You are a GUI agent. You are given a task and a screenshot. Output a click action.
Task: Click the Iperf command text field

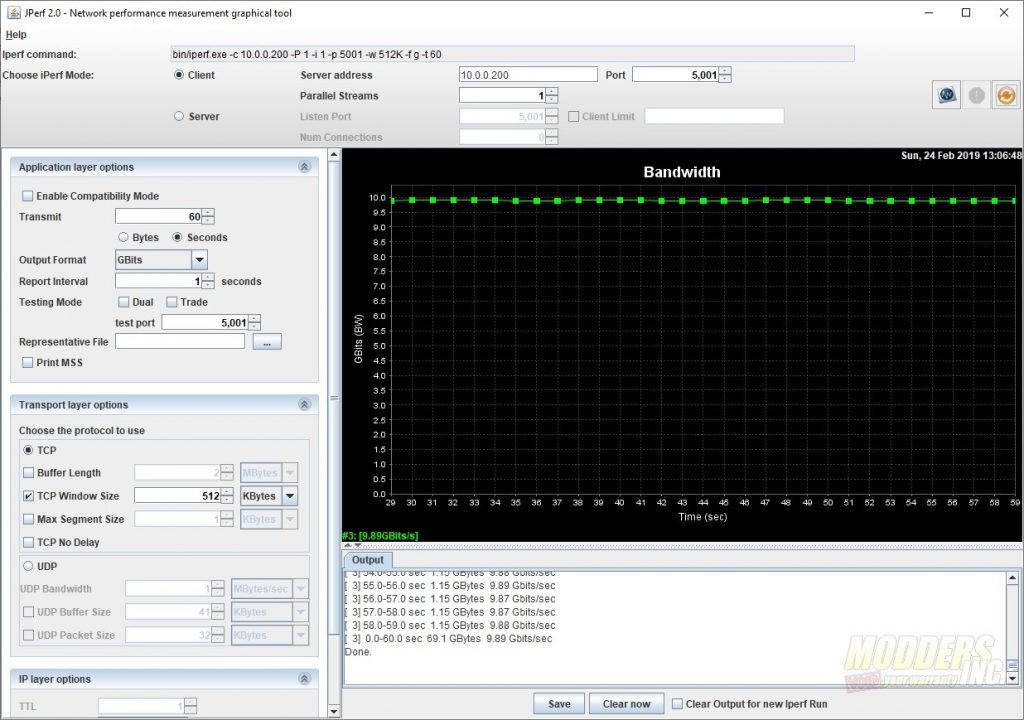tap(512, 54)
